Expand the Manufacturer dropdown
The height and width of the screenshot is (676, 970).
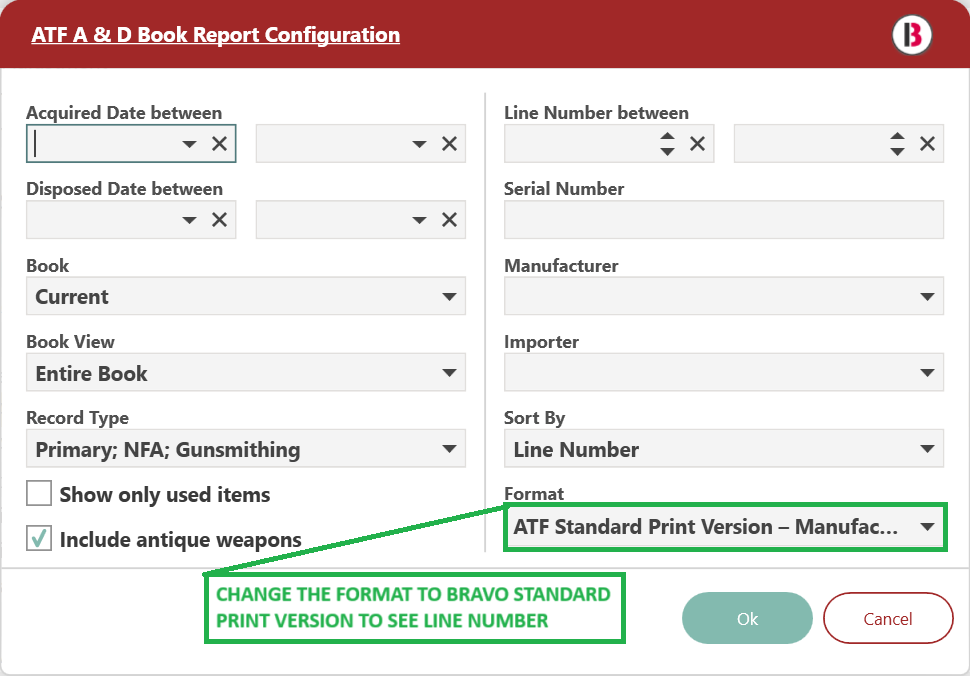(724, 296)
